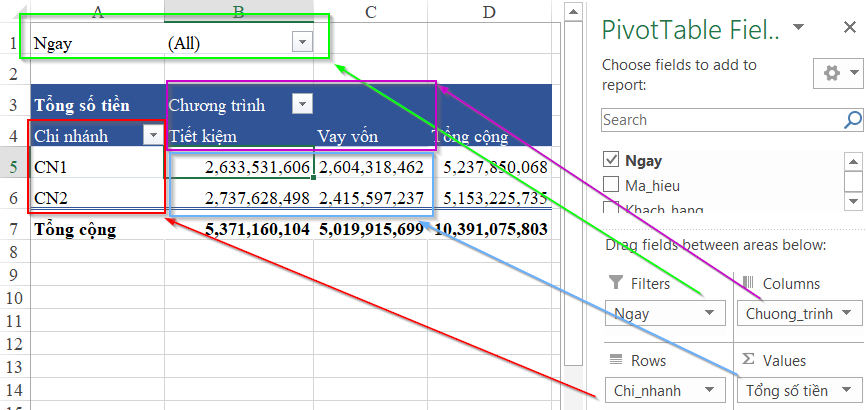The height and width of the screenshot is (410, 866).
Task: Check the Ma_hieu field checkbox
Action: click(611, 183)
